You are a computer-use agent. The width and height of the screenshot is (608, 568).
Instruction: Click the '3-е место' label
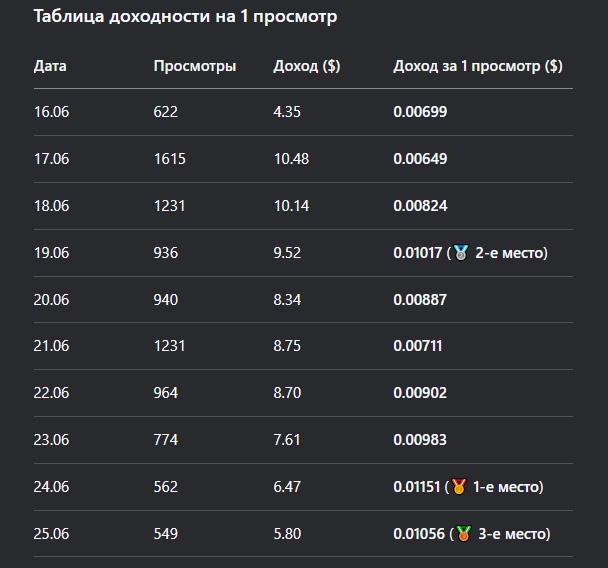click(513, 534)
